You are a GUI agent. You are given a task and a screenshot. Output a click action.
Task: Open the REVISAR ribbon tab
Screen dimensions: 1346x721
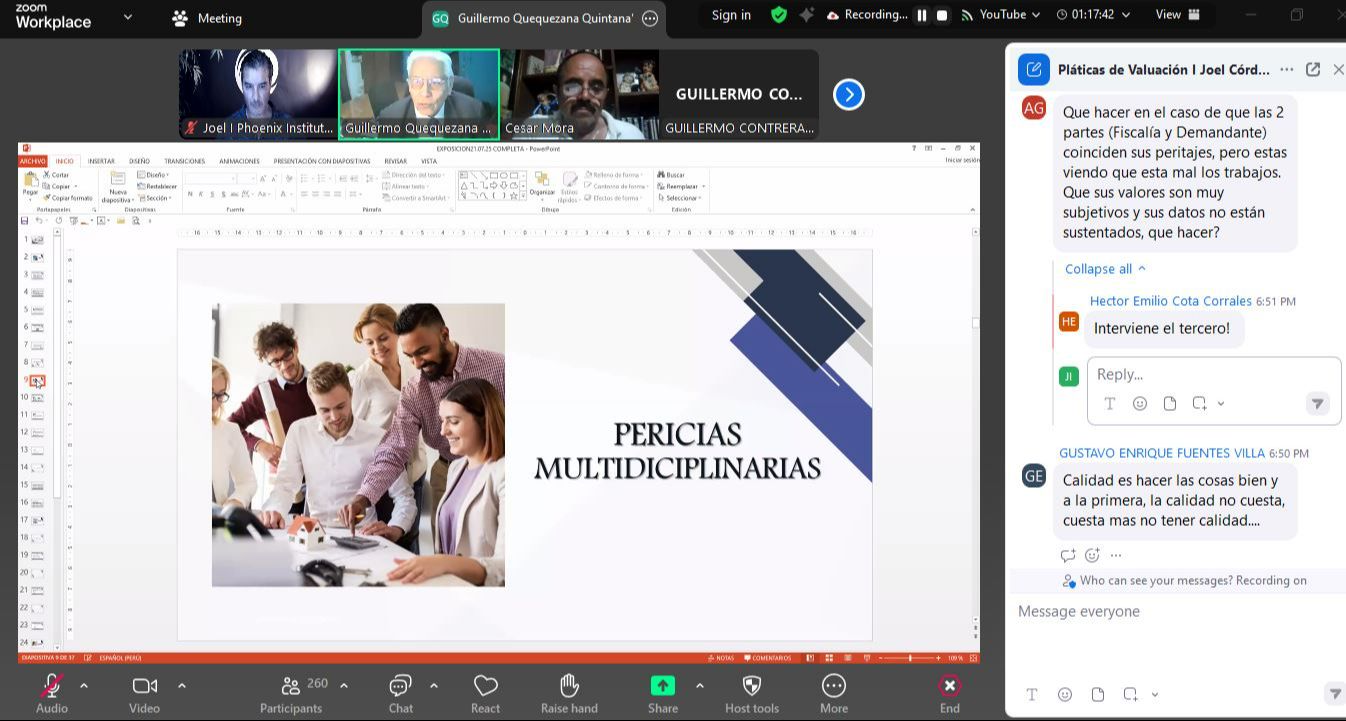tap(396, 161)
